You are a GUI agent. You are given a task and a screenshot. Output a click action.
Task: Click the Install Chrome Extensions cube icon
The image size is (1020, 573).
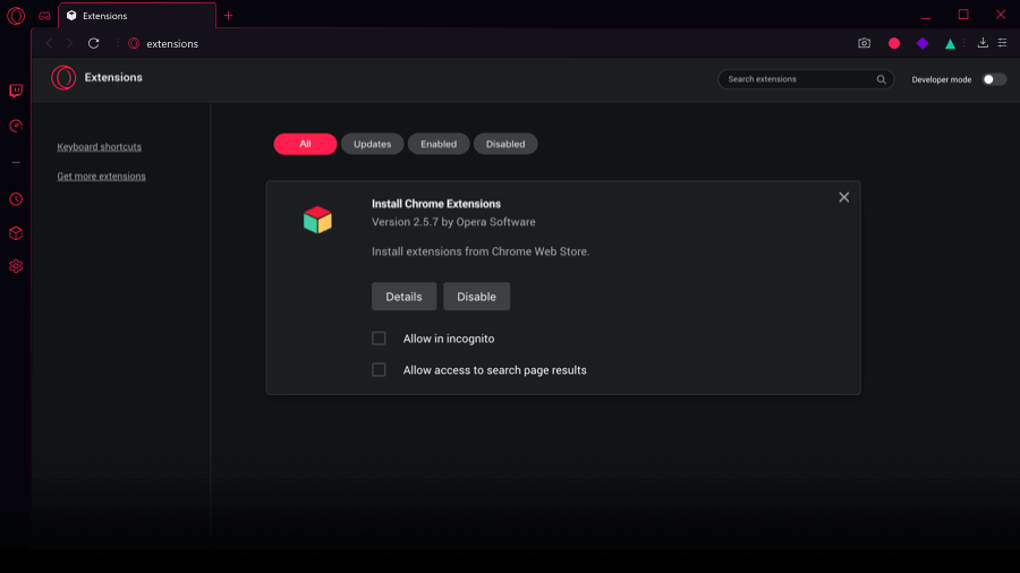tap(317, 220)
